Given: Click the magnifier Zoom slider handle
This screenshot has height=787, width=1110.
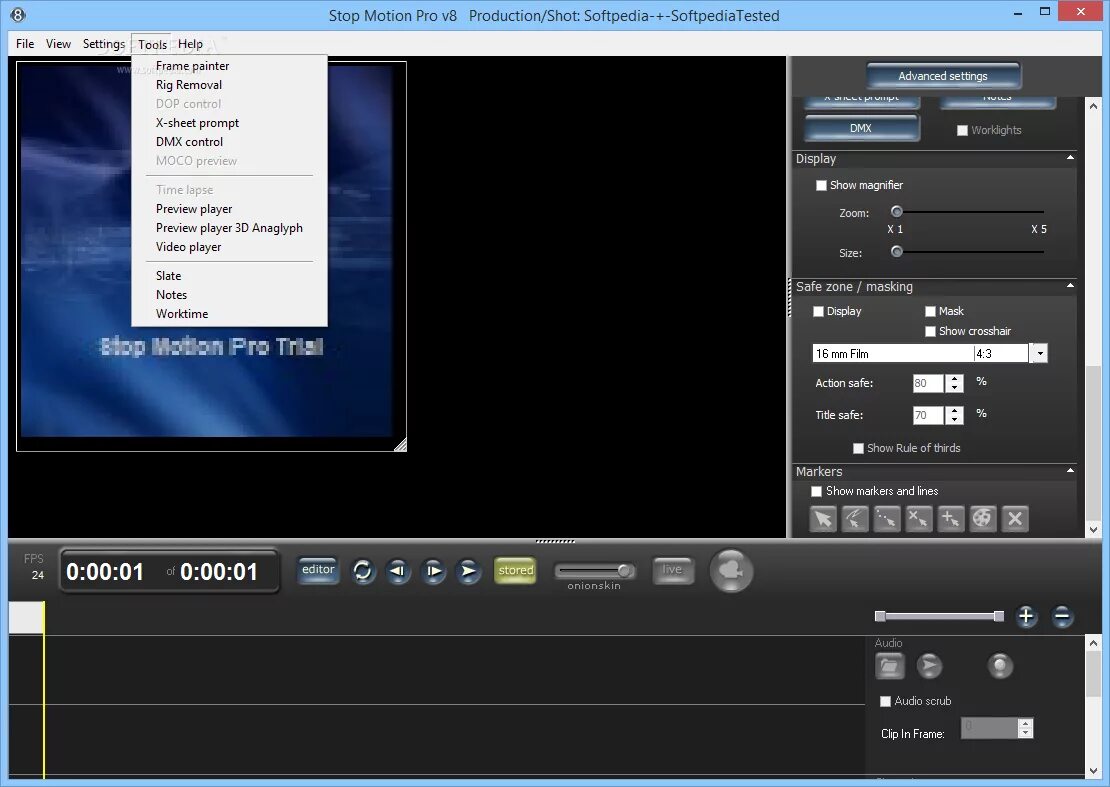Looking at the screenshot, I should [x=897, y=212].
